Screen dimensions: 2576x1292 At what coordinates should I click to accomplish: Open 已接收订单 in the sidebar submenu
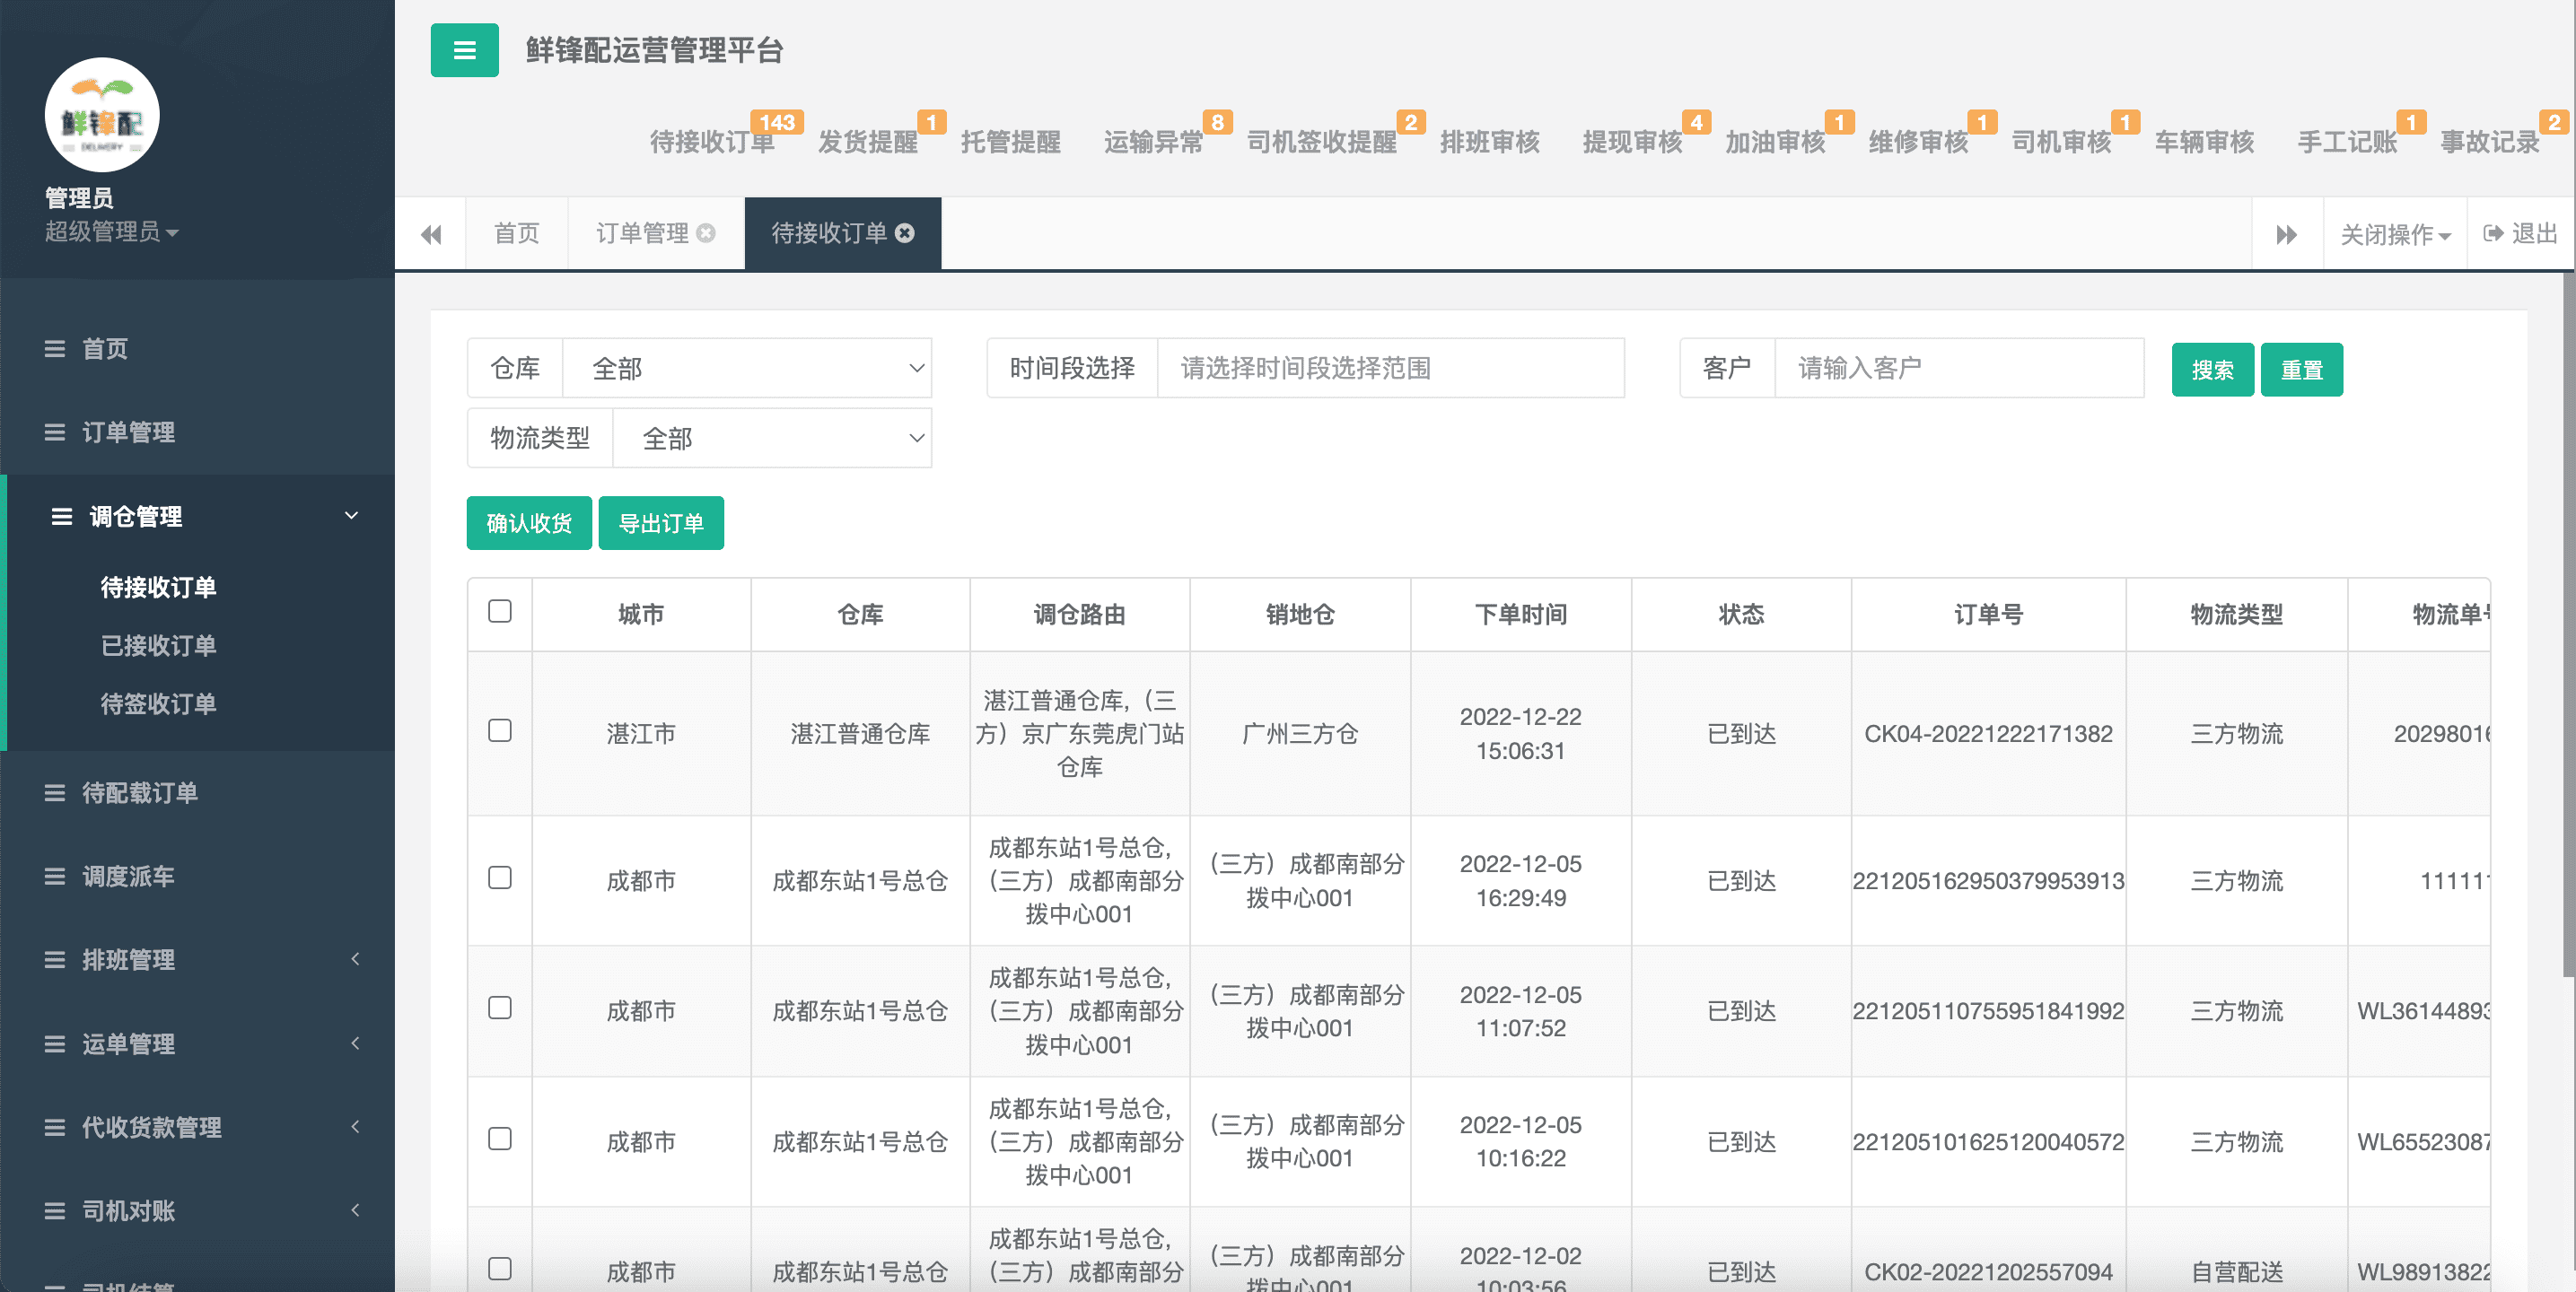pyautogui.click(x=158, y=645)
